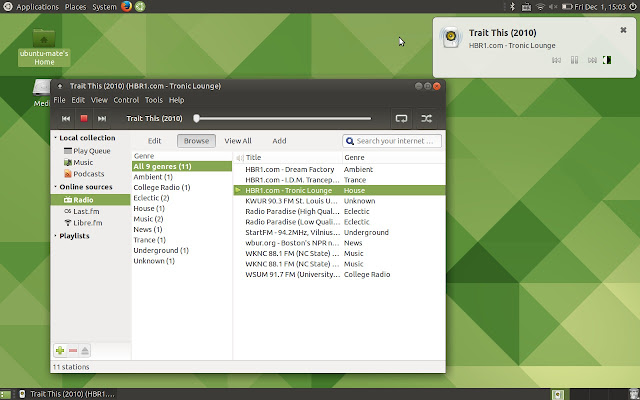Click the Edit station button

click(x=154, y=141)
